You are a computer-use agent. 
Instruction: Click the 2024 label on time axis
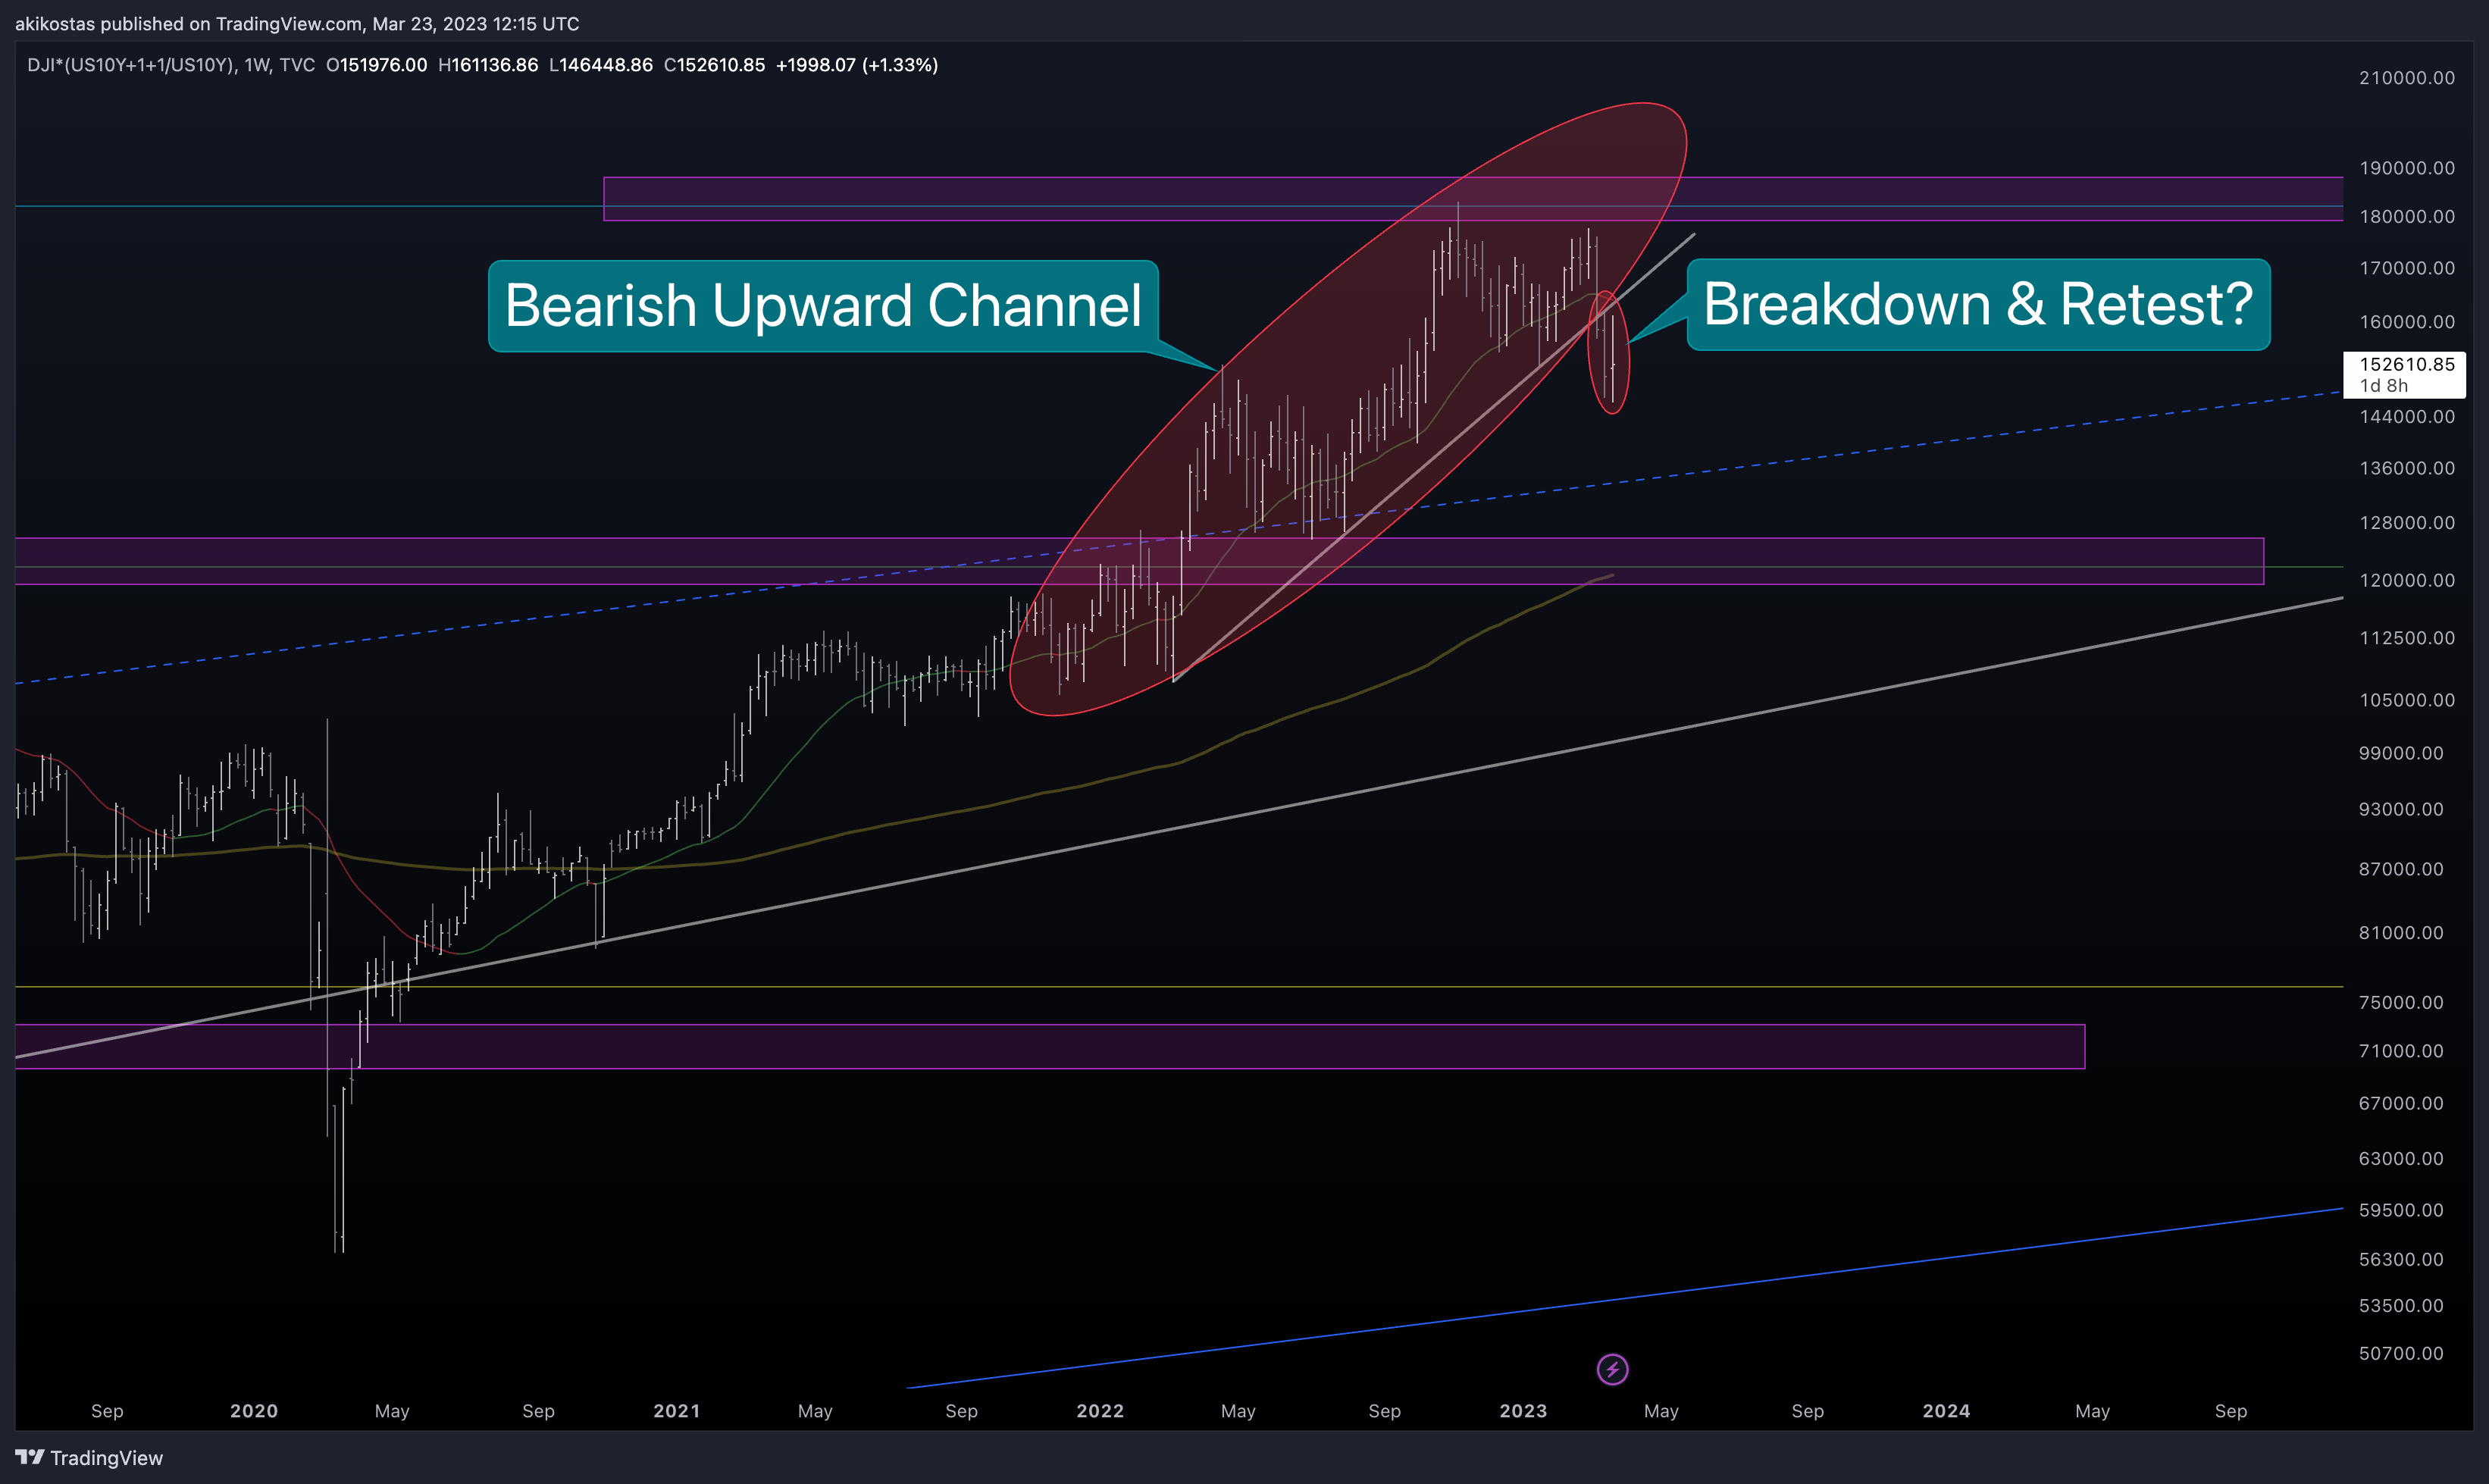pos(1946,1411)
